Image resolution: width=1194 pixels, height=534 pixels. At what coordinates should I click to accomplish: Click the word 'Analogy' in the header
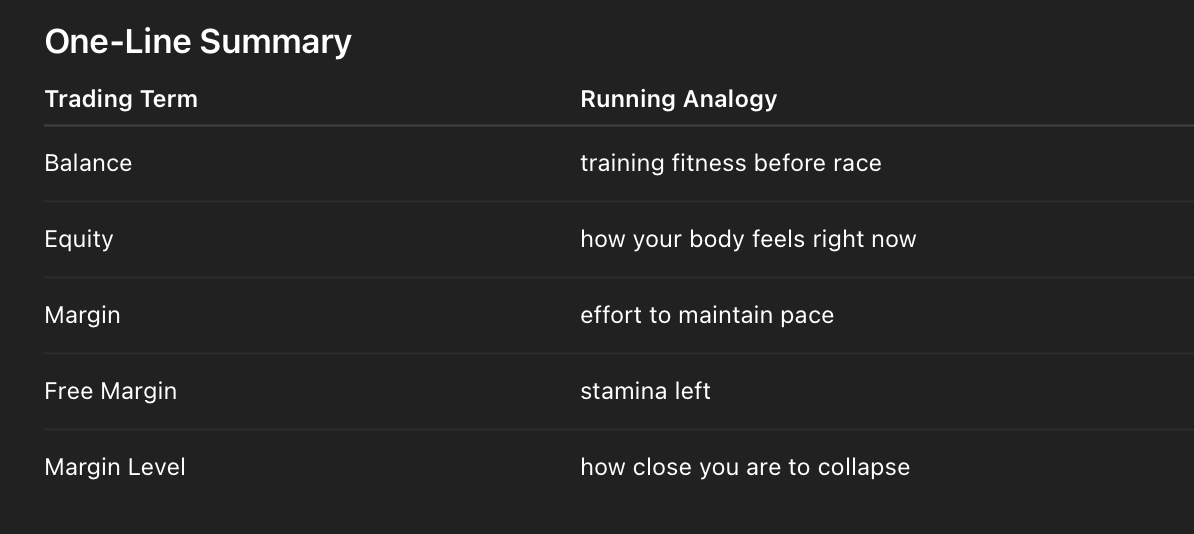pyautogui.click(x=729, y=99)
